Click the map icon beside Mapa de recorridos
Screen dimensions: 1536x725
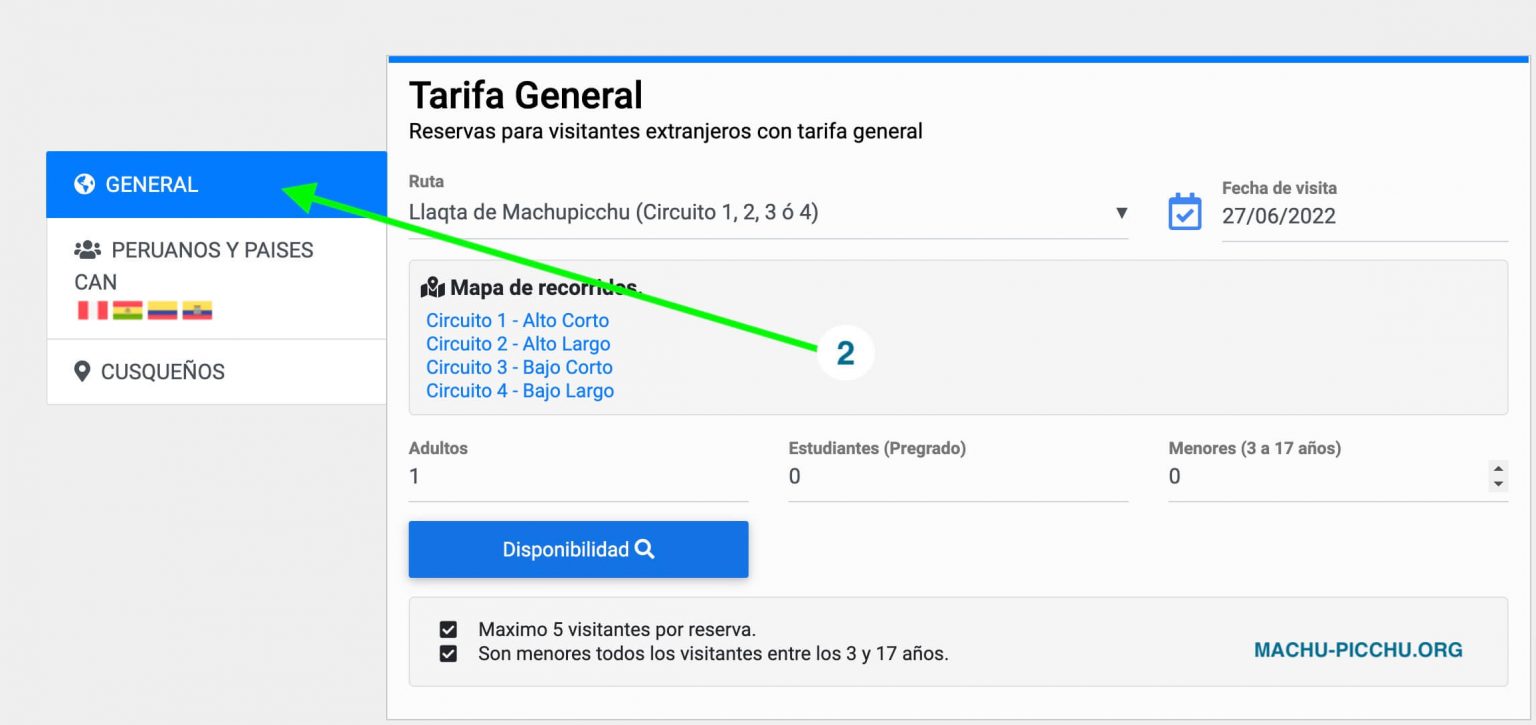tap(433, 288)
